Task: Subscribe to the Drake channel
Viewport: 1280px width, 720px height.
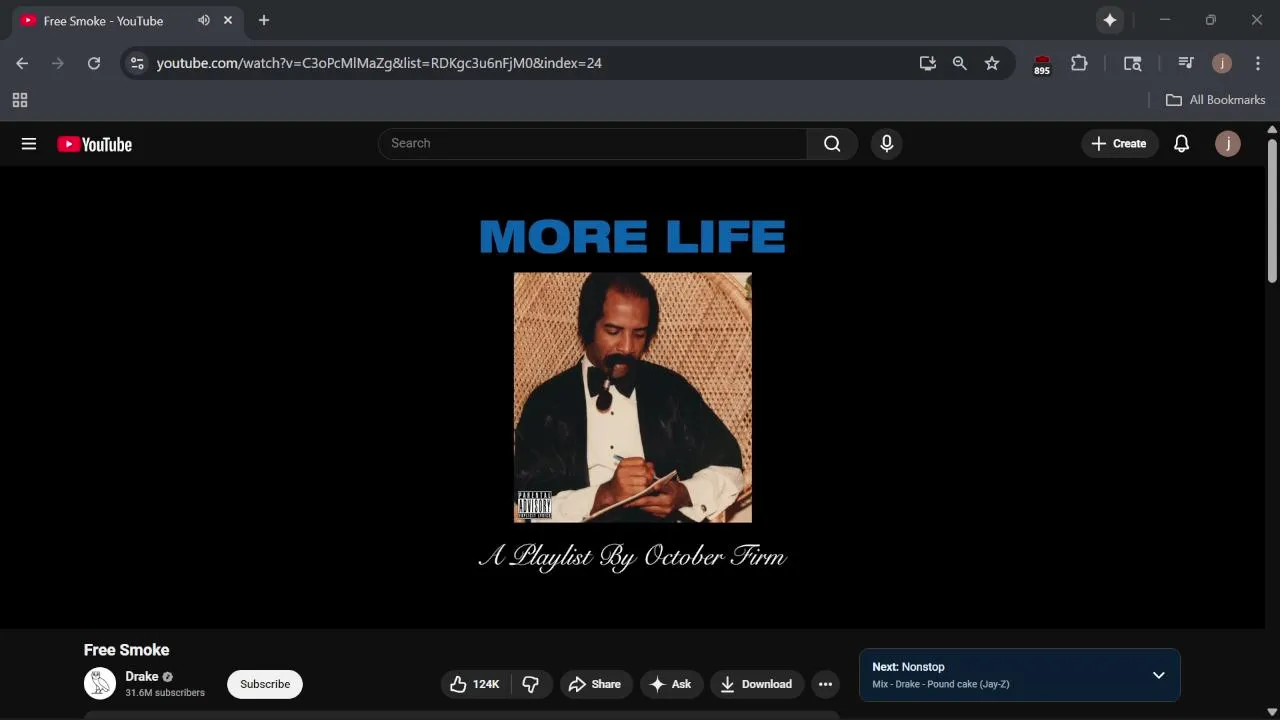Action: click(265, 684)
